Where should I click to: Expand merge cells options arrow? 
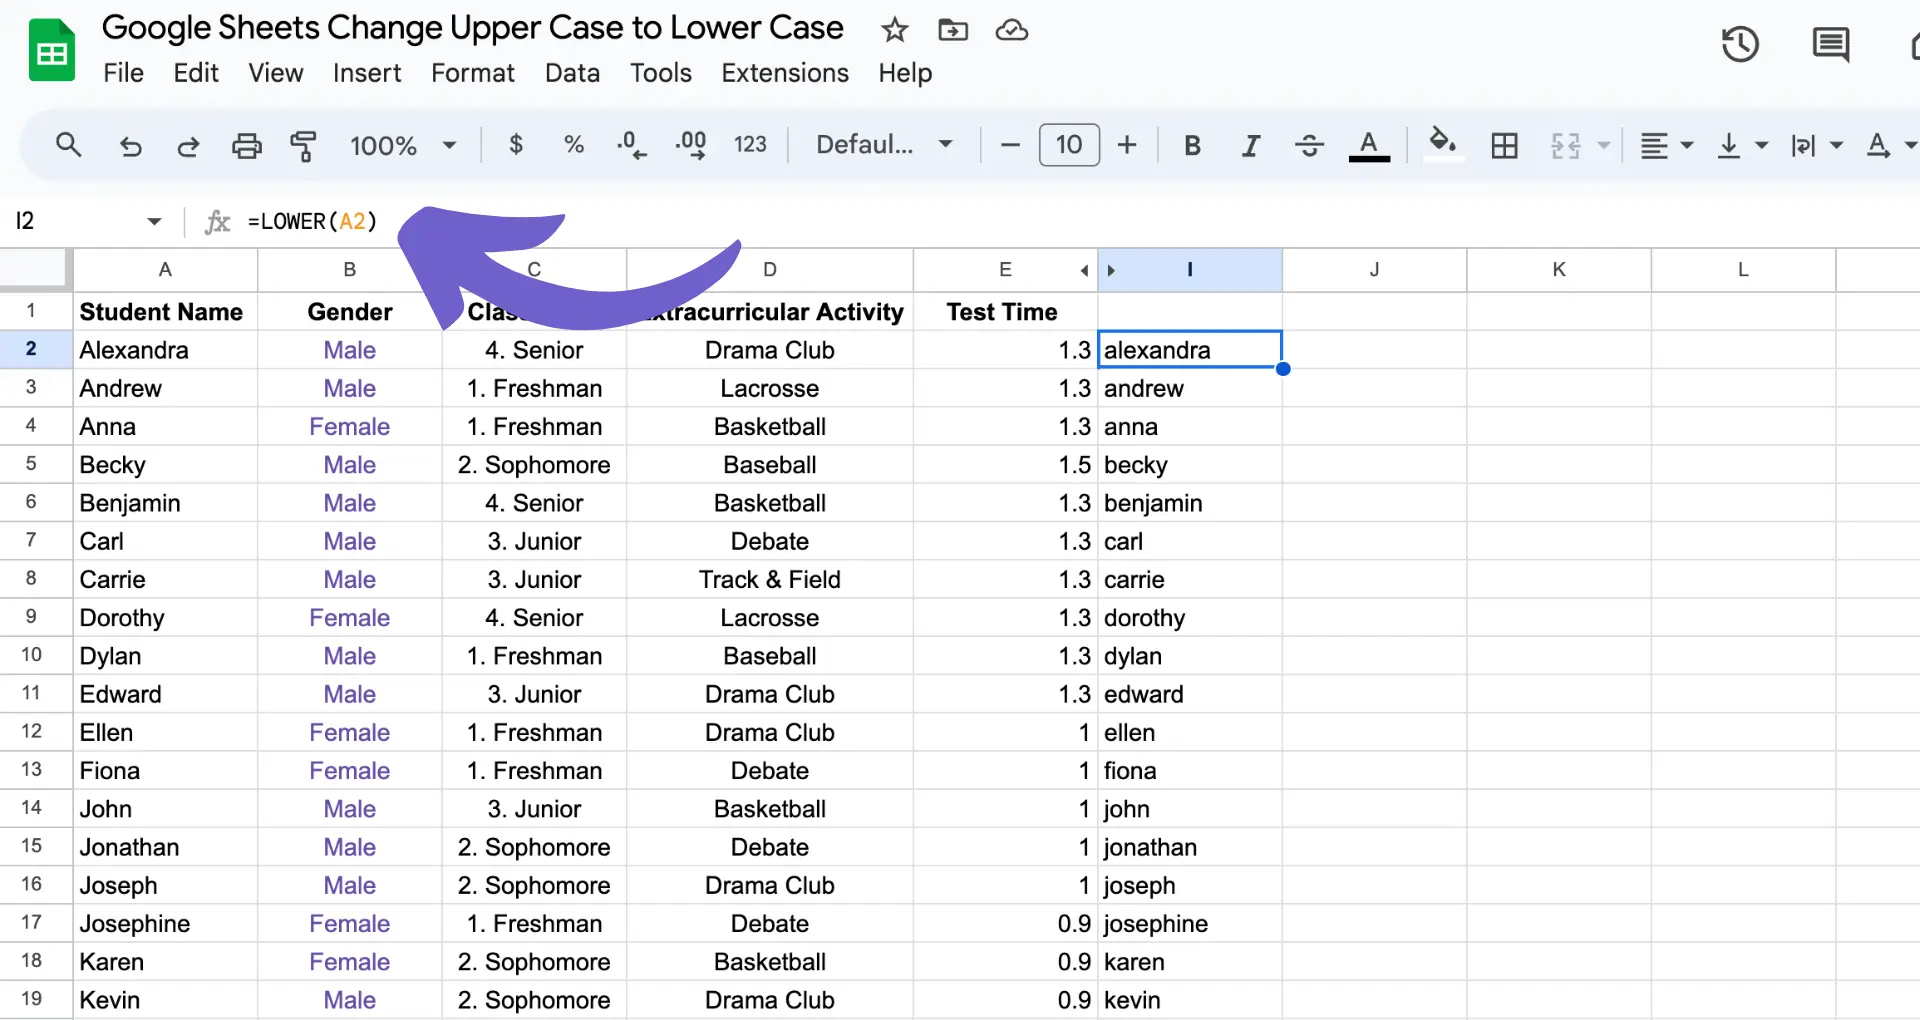[1604, 146]
